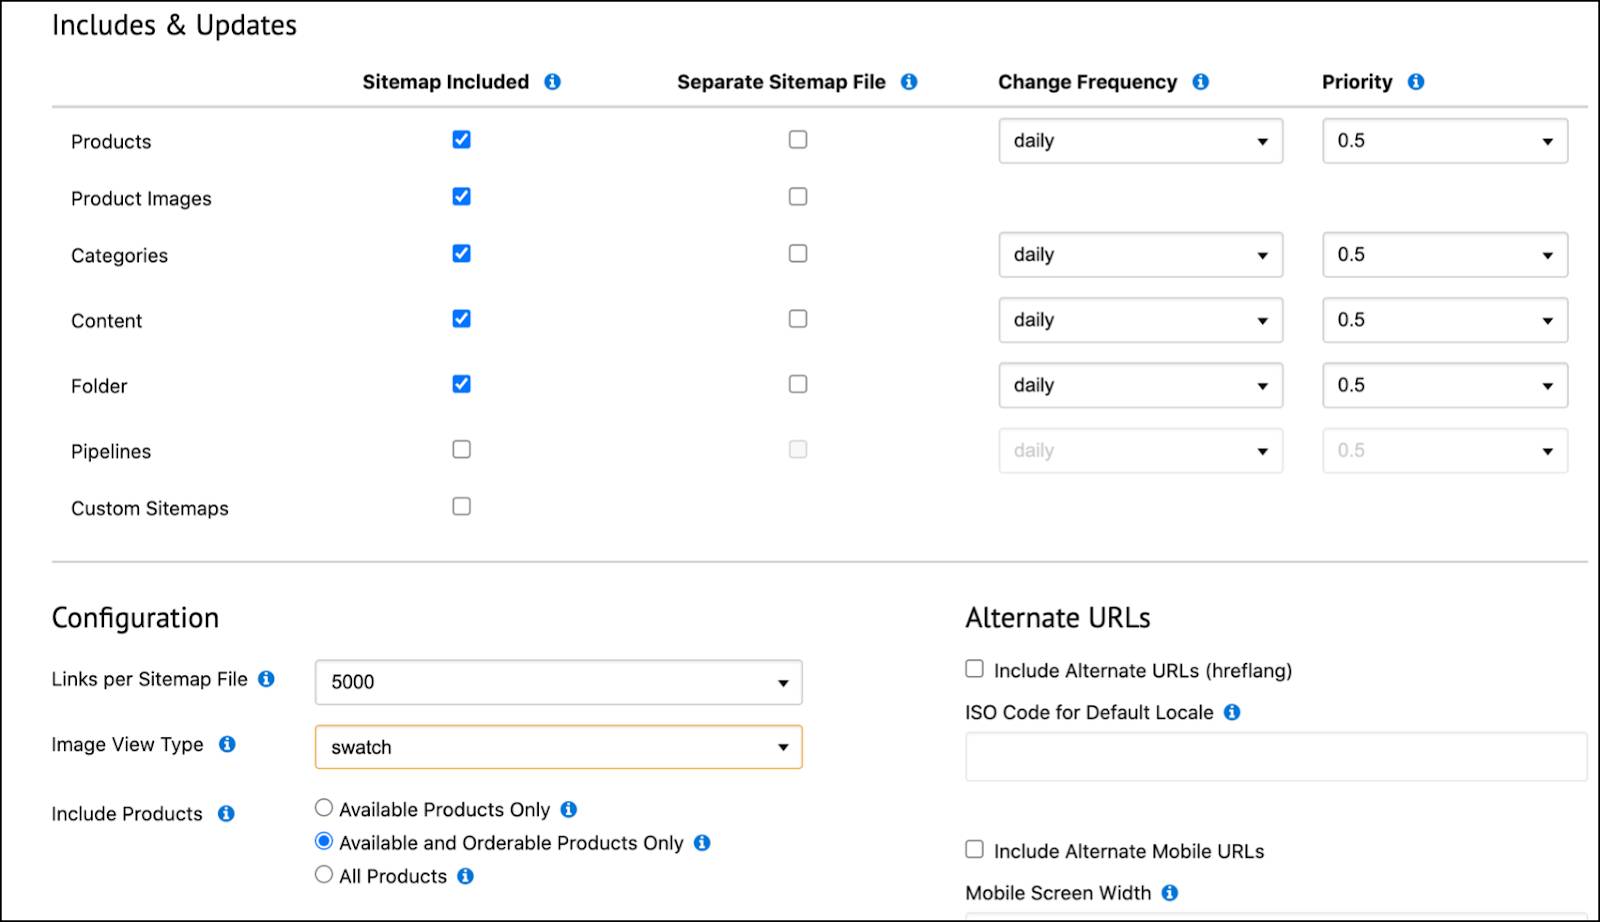Show info for ISO Code for Default Locale
Screen dimensions: 1600x922
click(x=1232, y=712)
